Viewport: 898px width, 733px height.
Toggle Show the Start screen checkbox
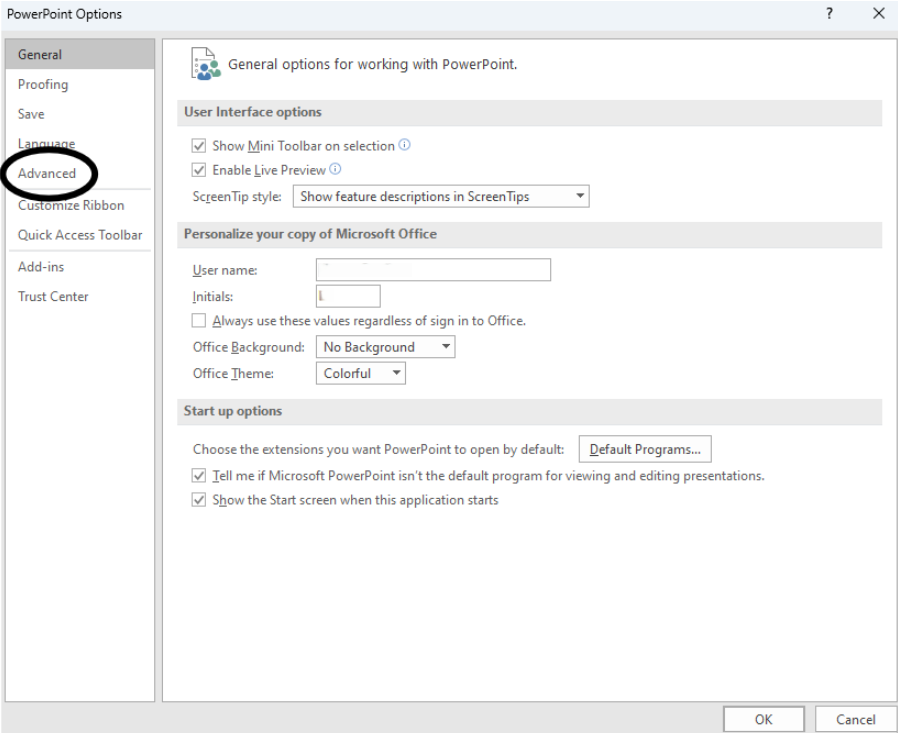(x=199, y=500)
